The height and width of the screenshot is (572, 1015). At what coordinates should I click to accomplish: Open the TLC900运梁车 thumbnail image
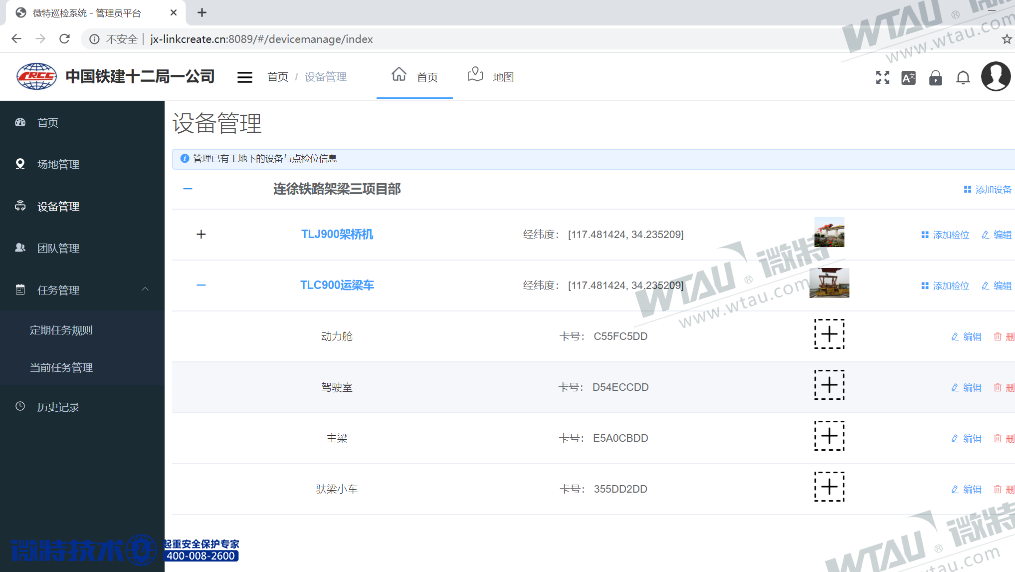click(829, 284)
